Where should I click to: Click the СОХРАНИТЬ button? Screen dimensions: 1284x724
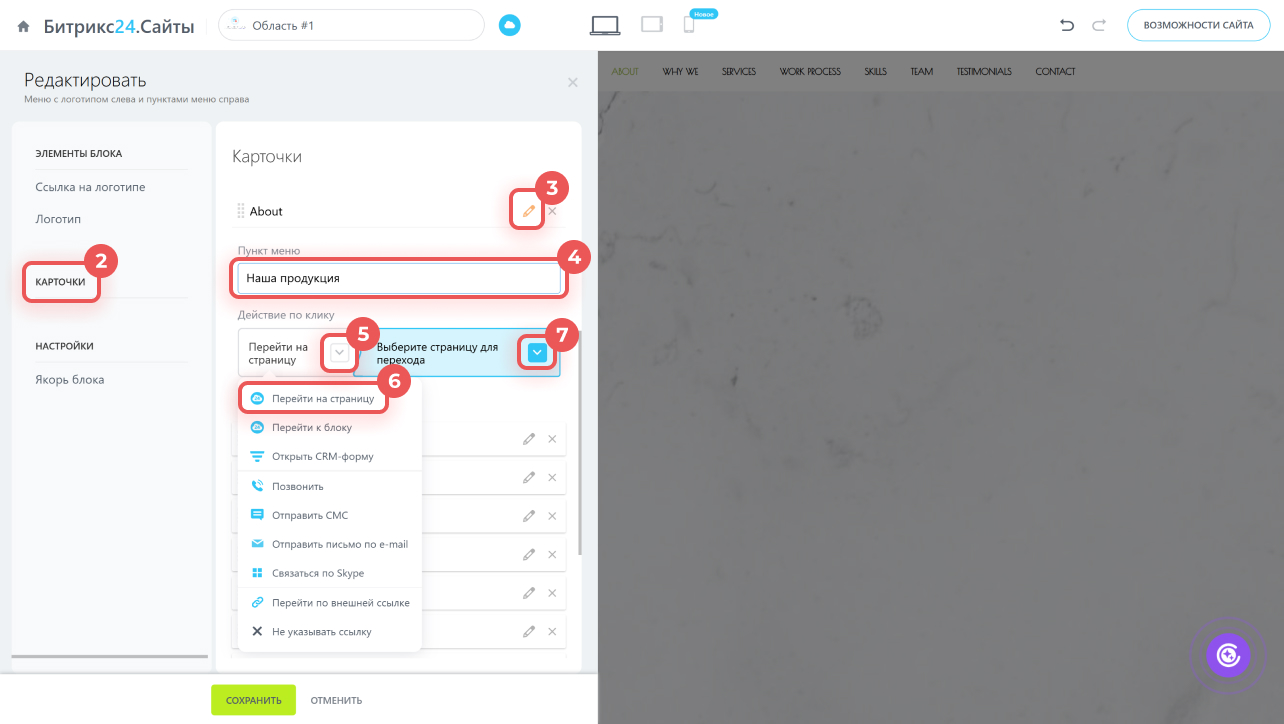tap(253, 700)
